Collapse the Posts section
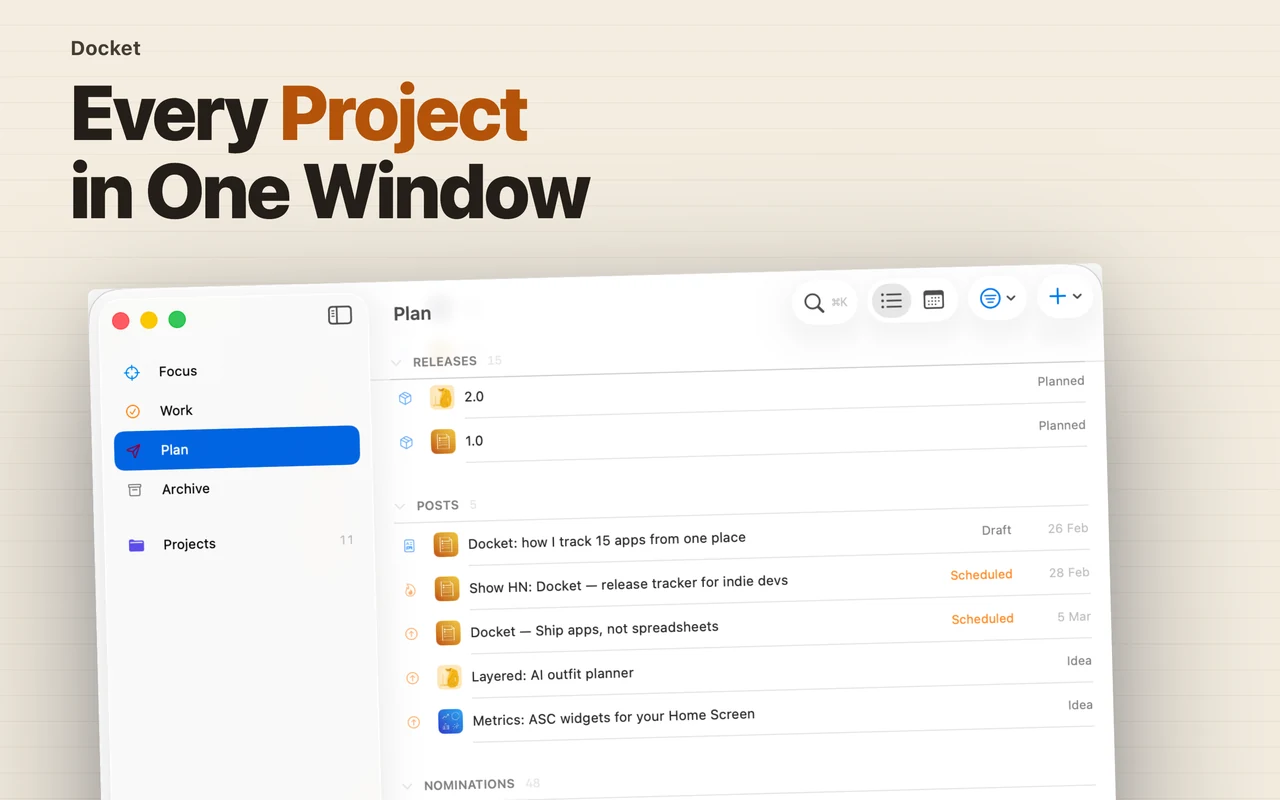 tap(400, 507)
